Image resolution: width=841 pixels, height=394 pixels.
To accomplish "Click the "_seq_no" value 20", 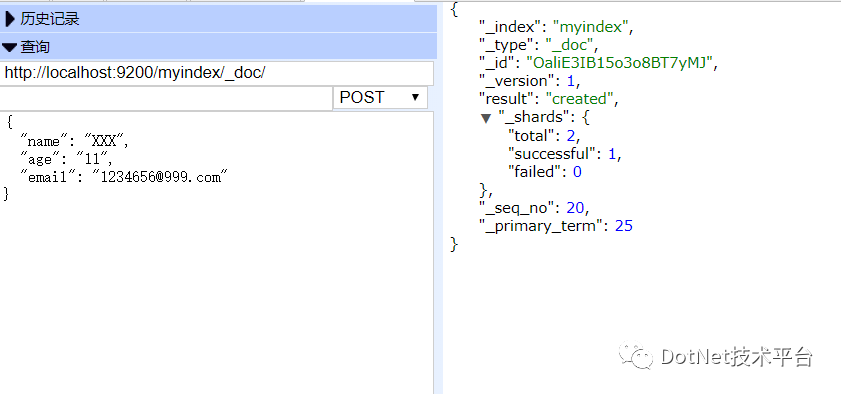I will (576, 207).
